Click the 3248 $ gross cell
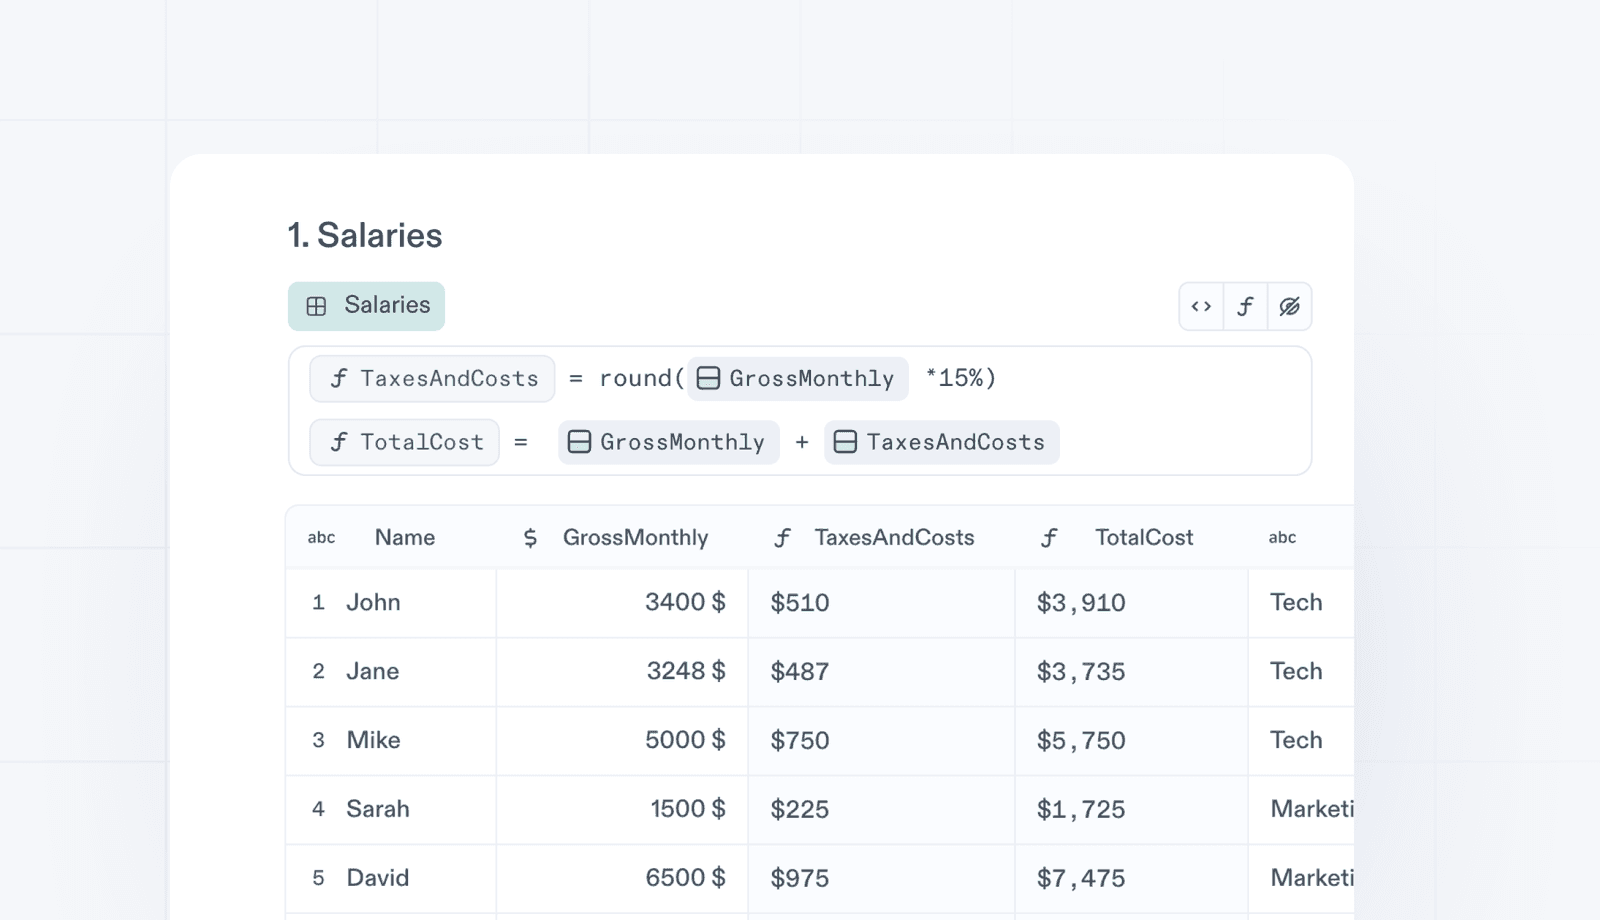 pos(622,672)
